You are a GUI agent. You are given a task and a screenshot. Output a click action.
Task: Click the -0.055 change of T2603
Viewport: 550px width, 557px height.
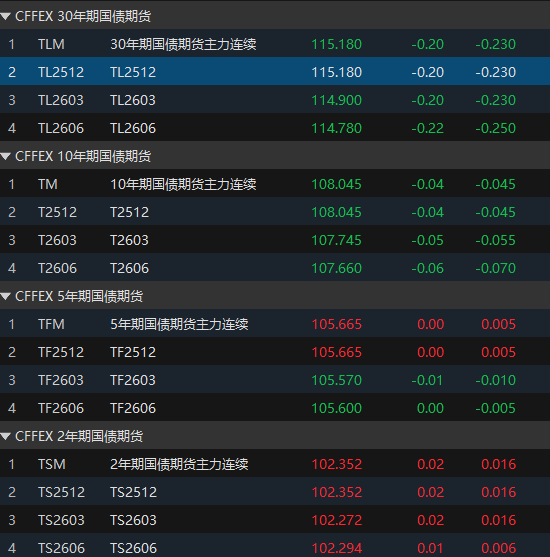tap(495, 240)
